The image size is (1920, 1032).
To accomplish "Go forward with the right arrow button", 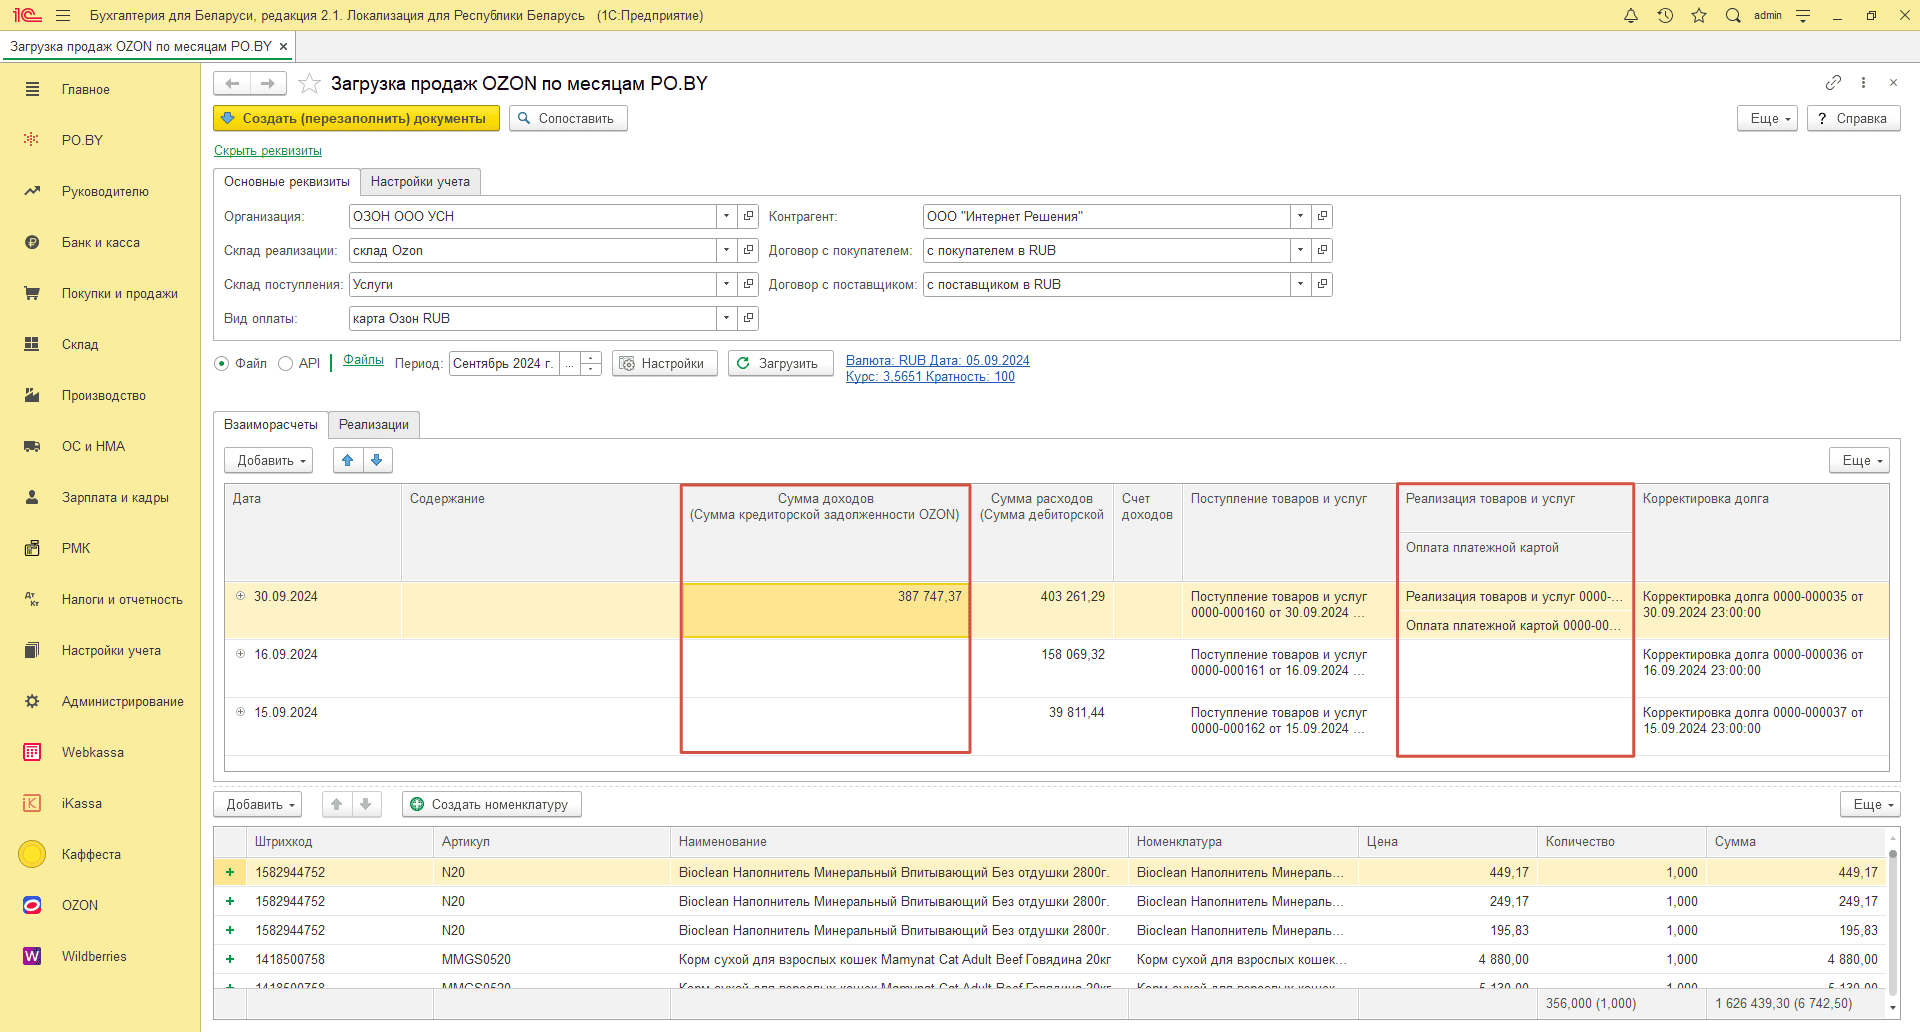I will (x=268, y=83).
